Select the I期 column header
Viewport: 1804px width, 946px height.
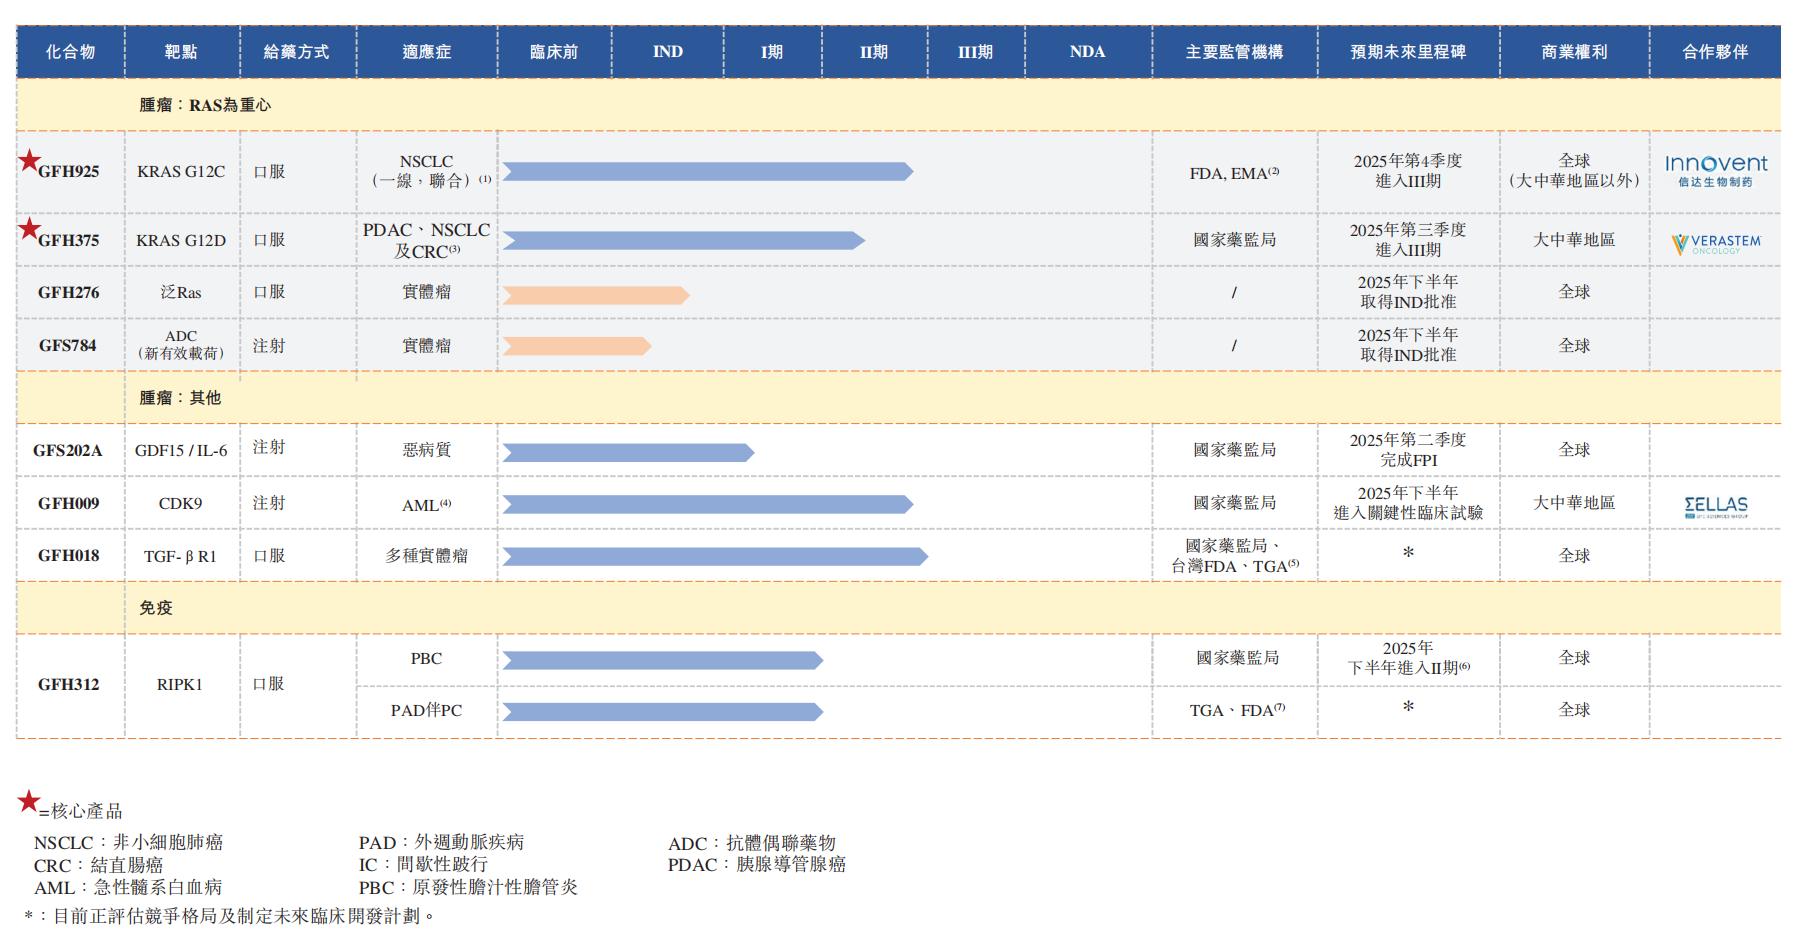point(772,52)
